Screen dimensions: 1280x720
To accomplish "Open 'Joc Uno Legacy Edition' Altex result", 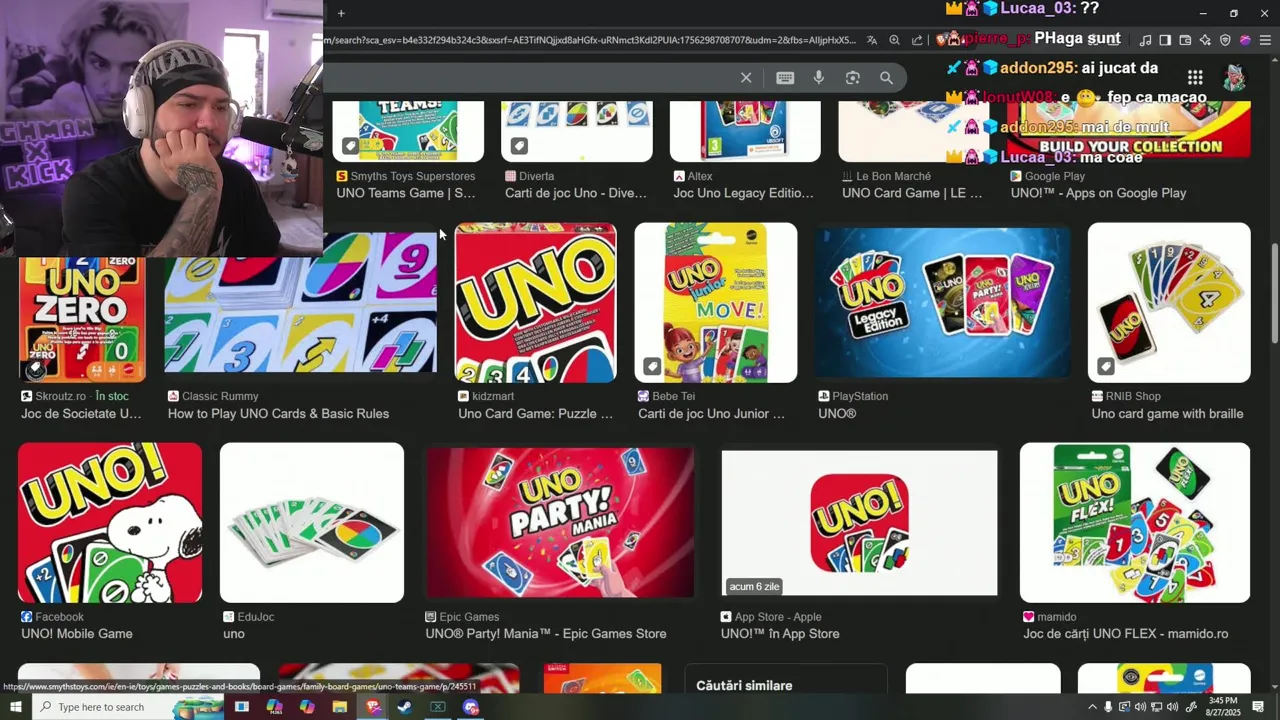I will [743, 193].
